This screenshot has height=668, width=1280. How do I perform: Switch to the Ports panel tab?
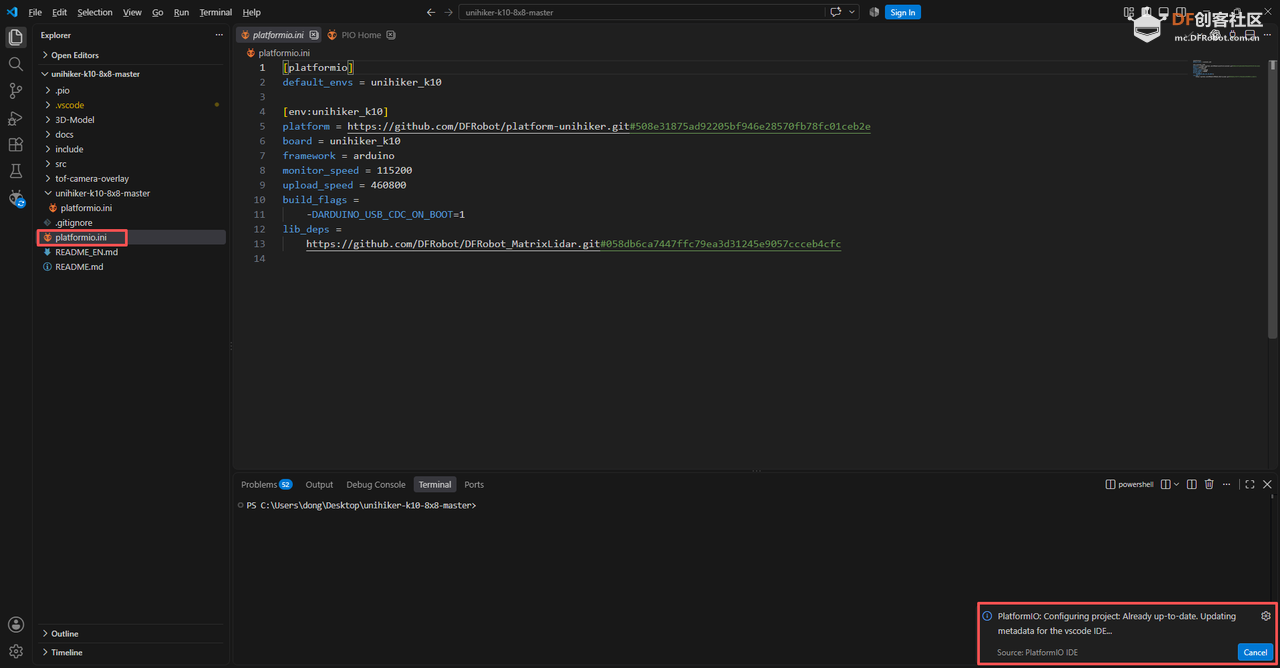(474, 484)
